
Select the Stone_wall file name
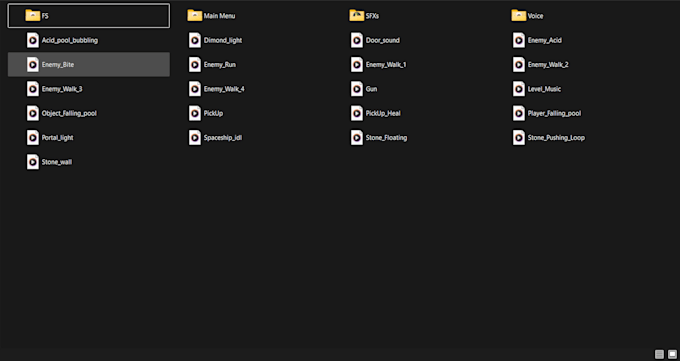click(57, 162)
